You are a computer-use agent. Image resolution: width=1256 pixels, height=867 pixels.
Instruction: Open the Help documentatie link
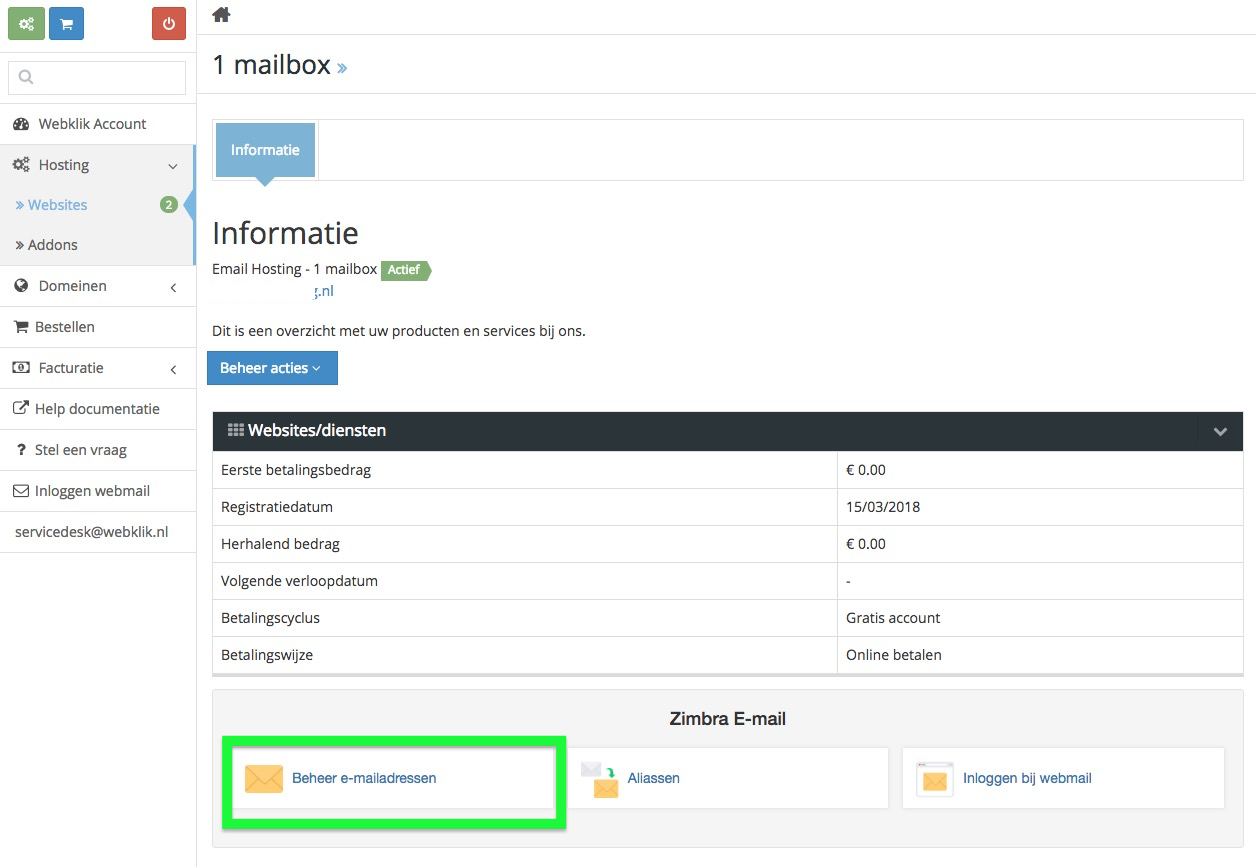96,409
